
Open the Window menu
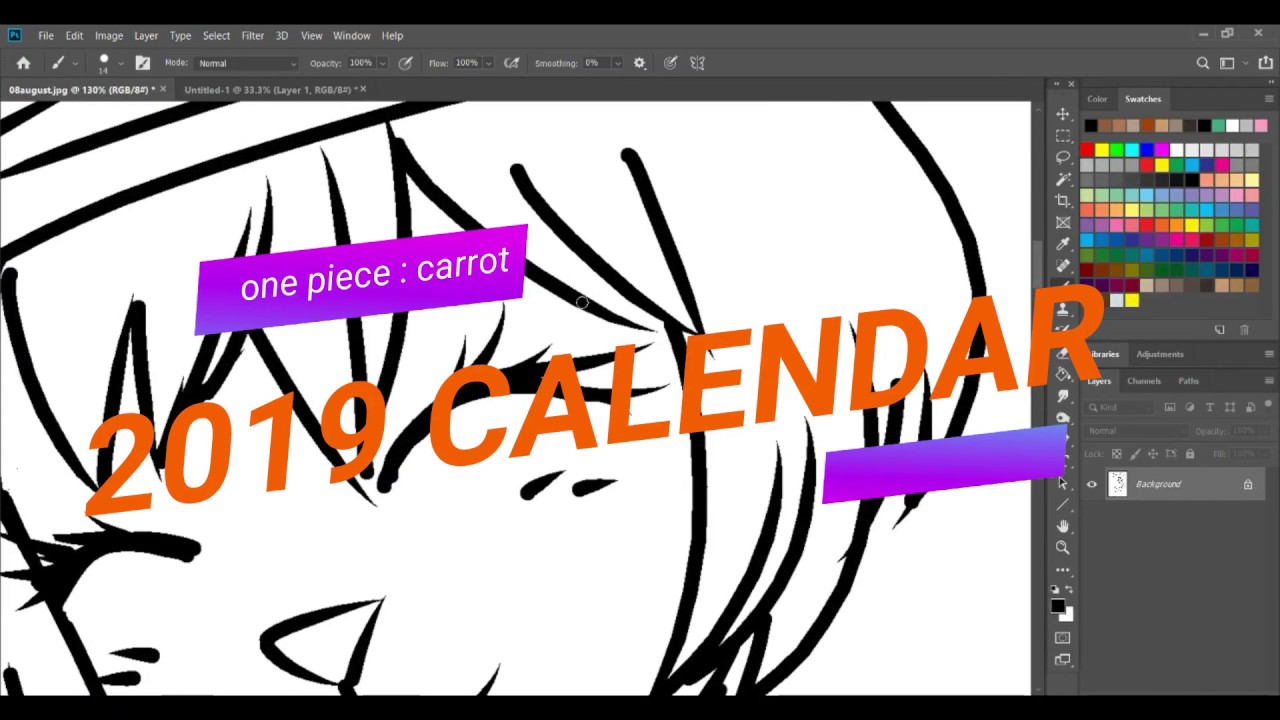click(x=351, y=36)
